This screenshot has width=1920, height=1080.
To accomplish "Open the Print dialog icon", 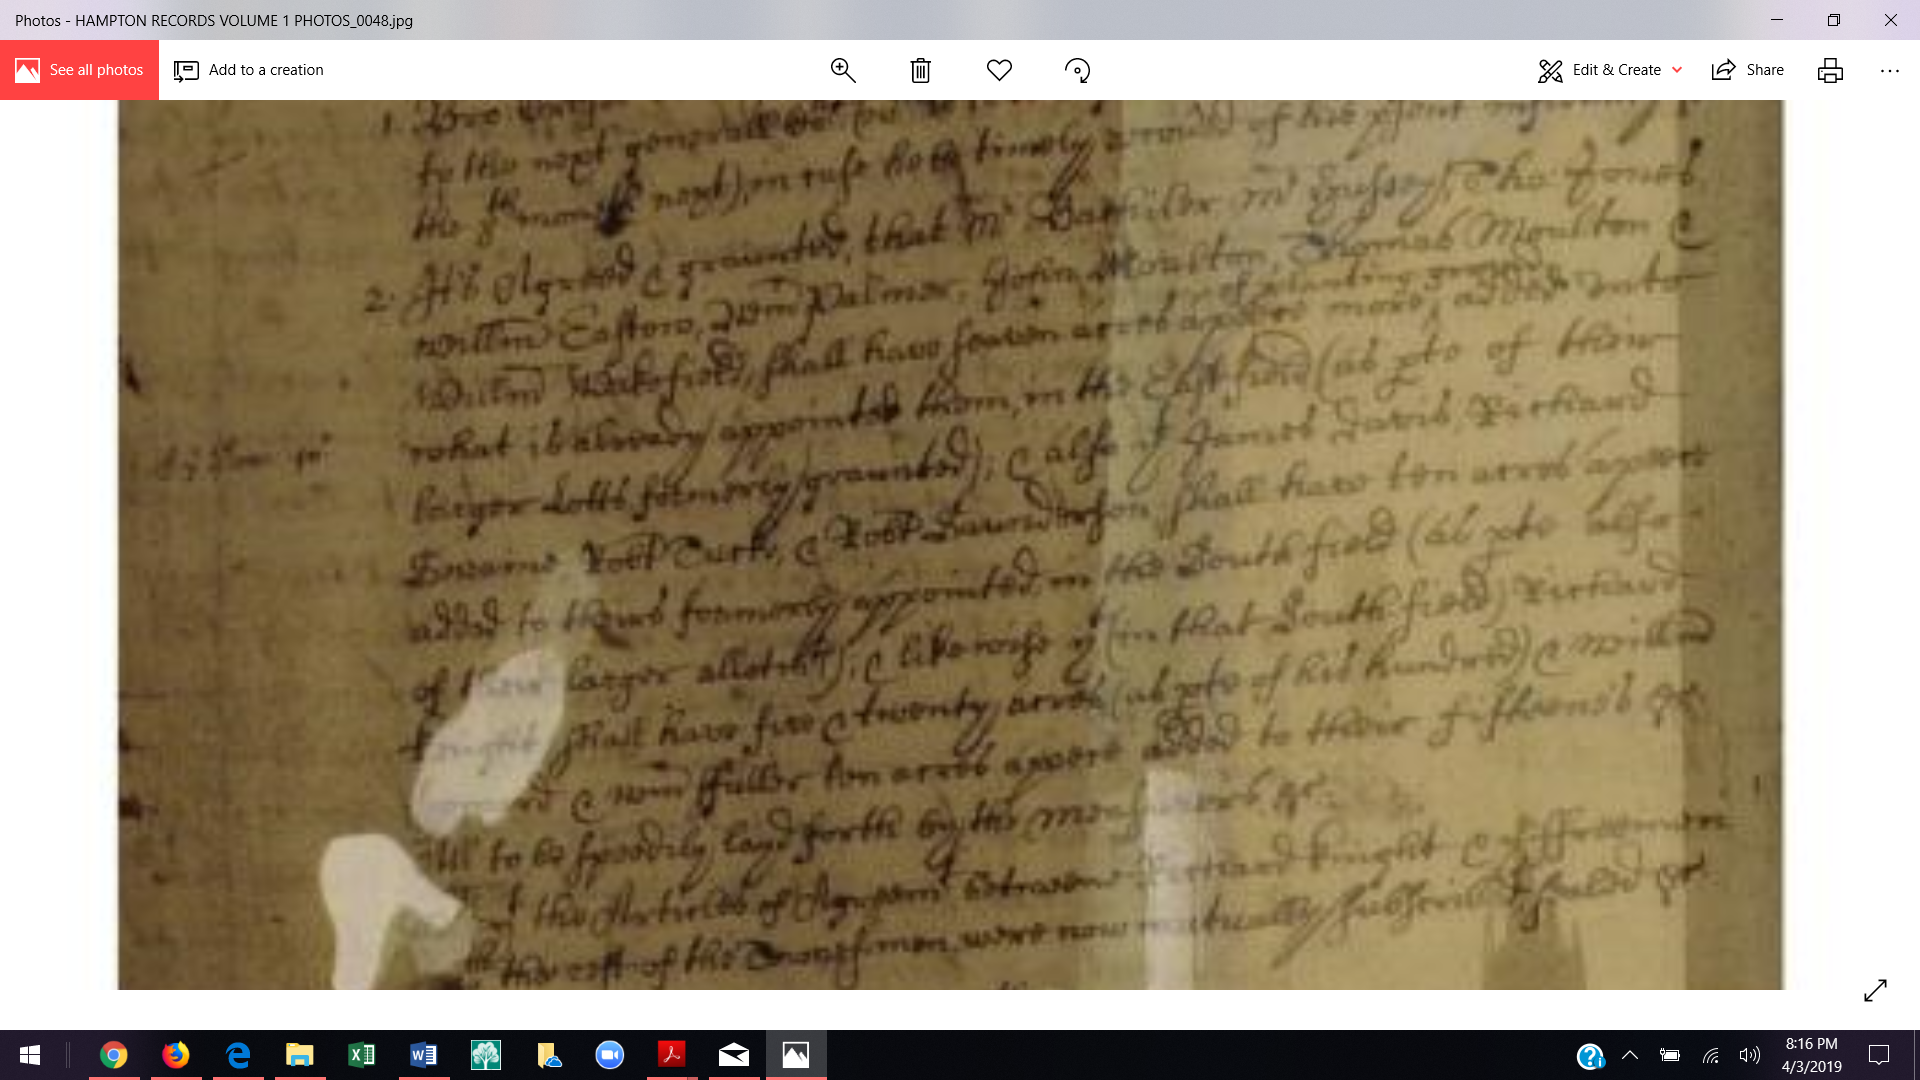I will pyautogui.click(x=1830, y=70).
